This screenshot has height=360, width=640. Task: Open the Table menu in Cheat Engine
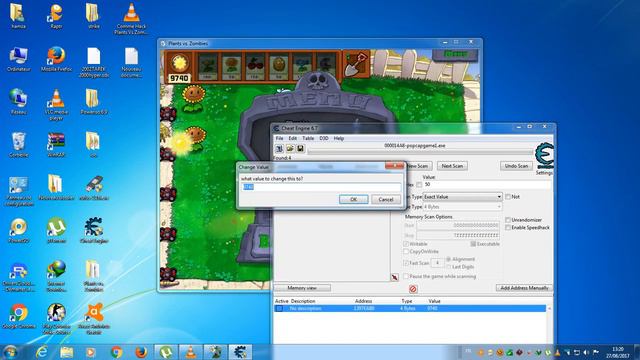click(308, 138)
